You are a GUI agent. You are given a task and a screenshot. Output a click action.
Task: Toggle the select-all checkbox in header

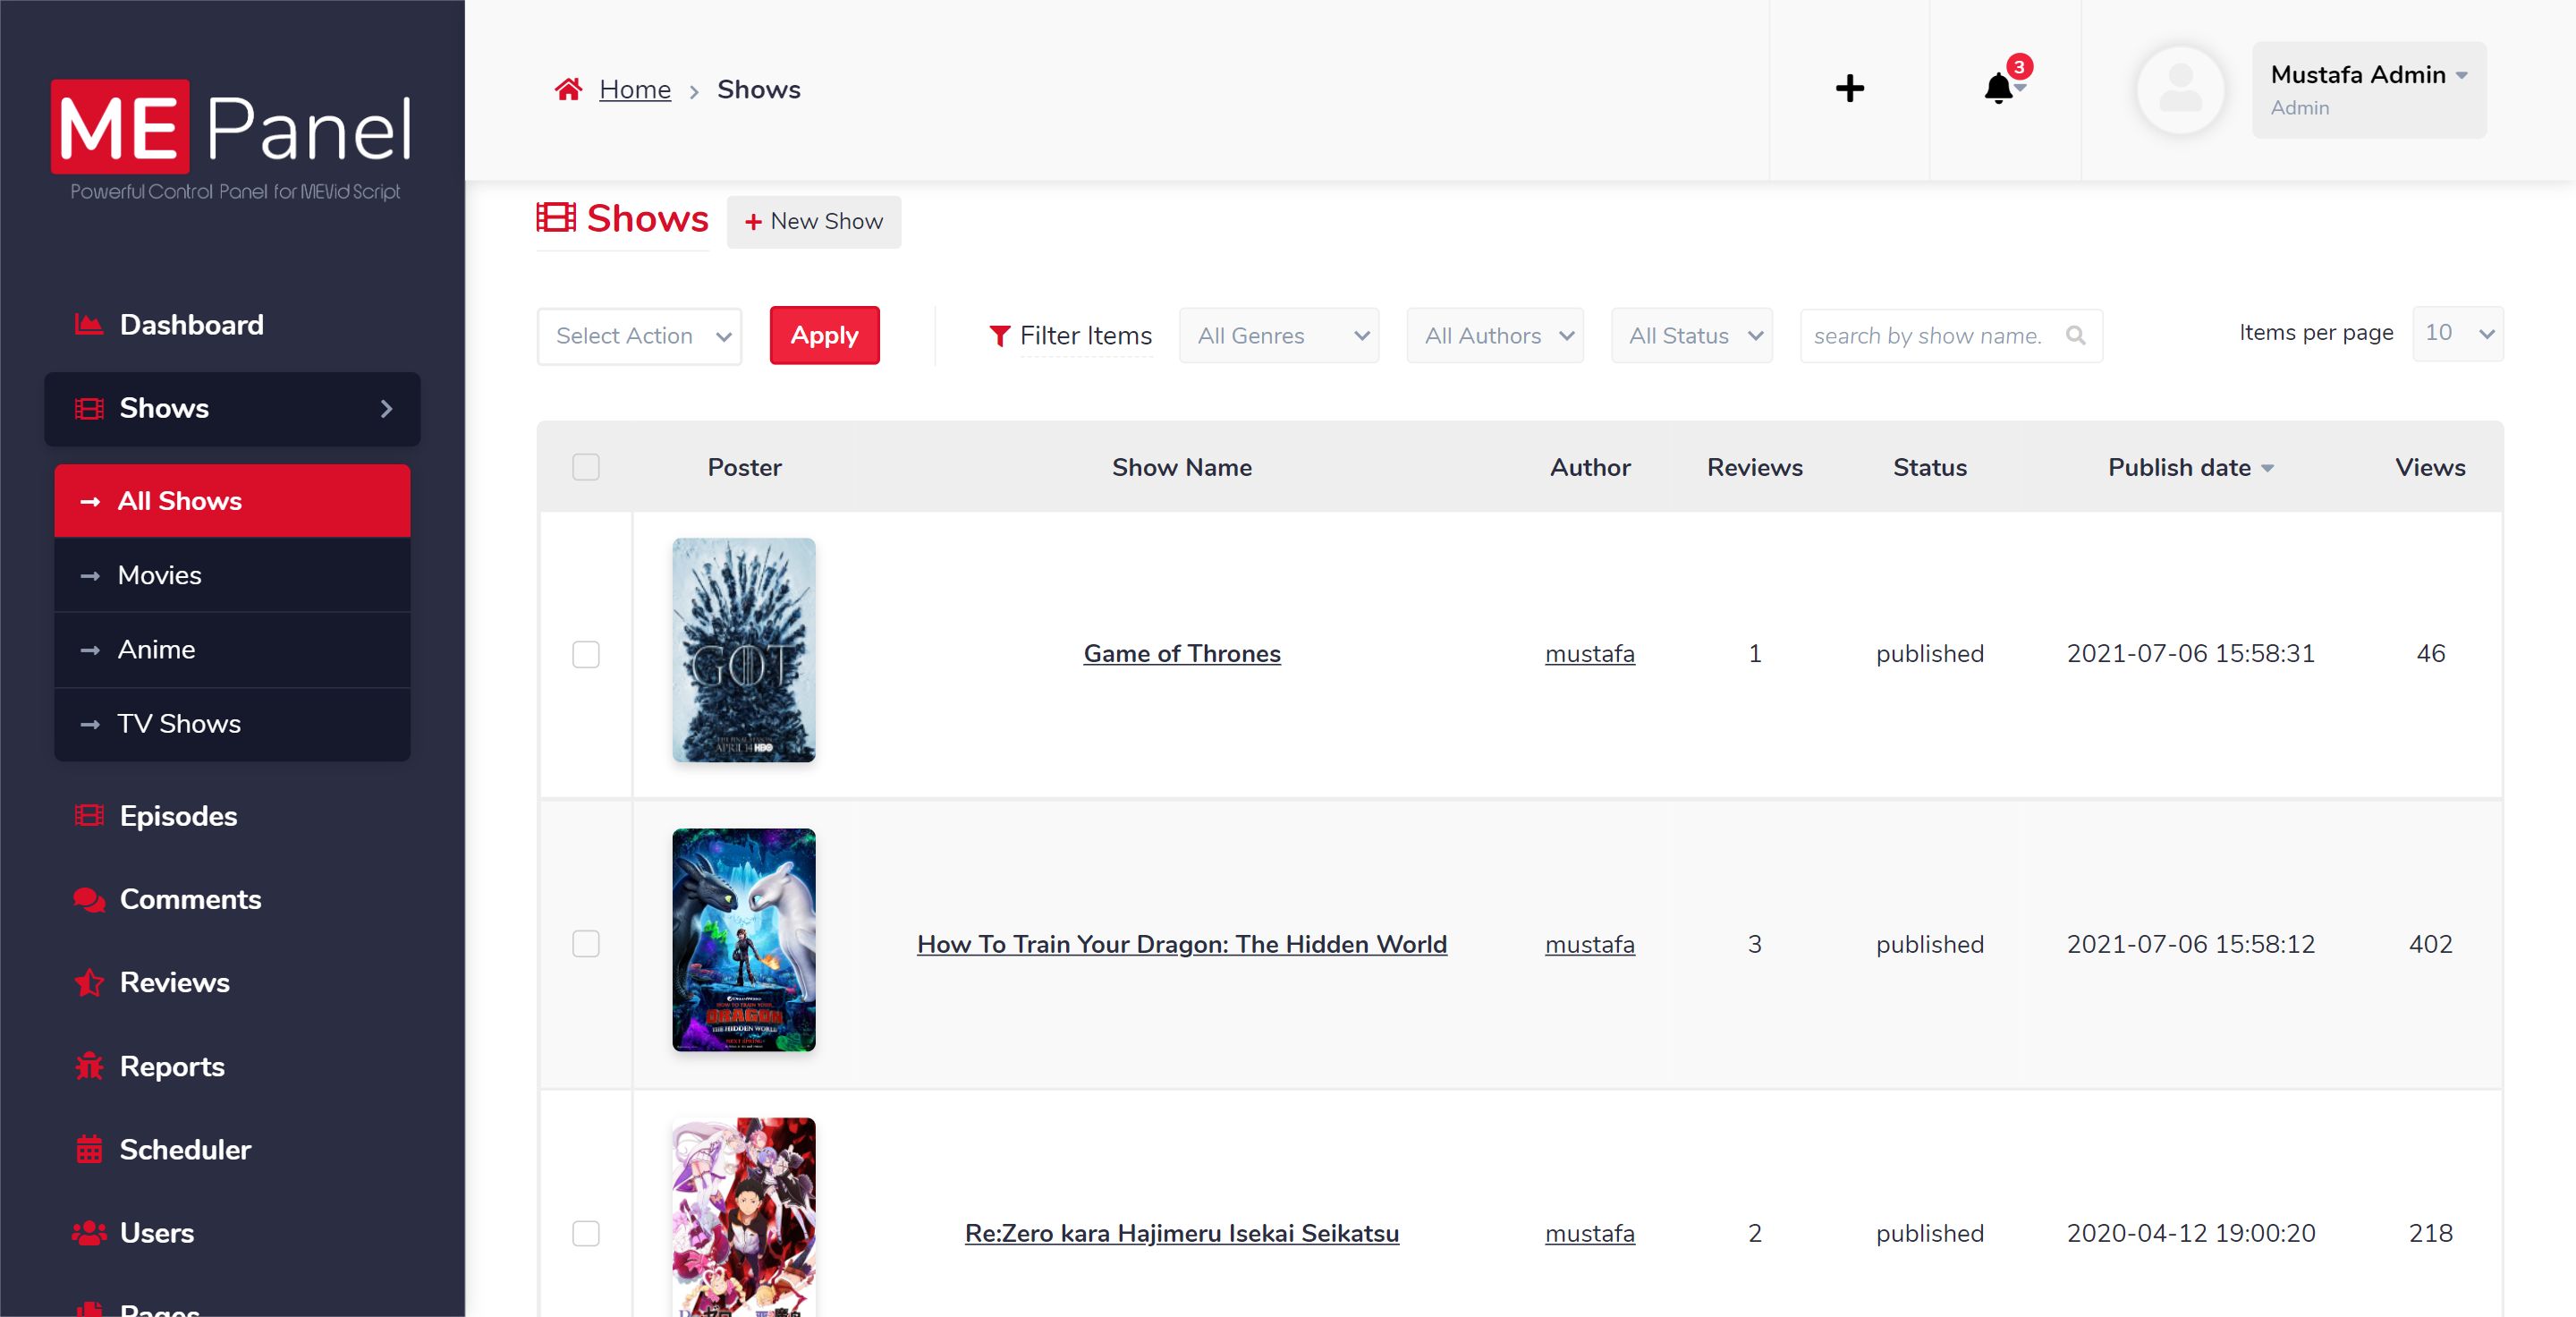tap(586, 467)
